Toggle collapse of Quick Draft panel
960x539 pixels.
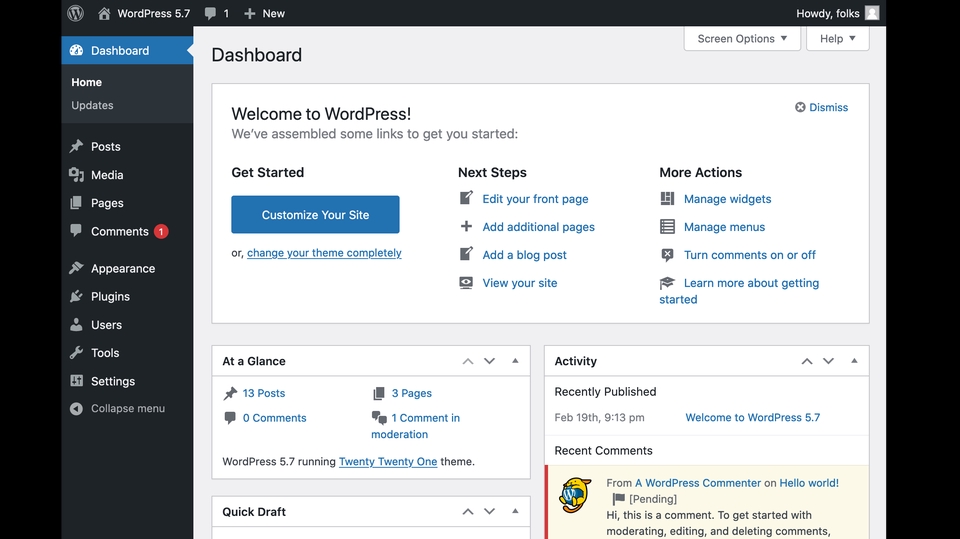(515, 511)
